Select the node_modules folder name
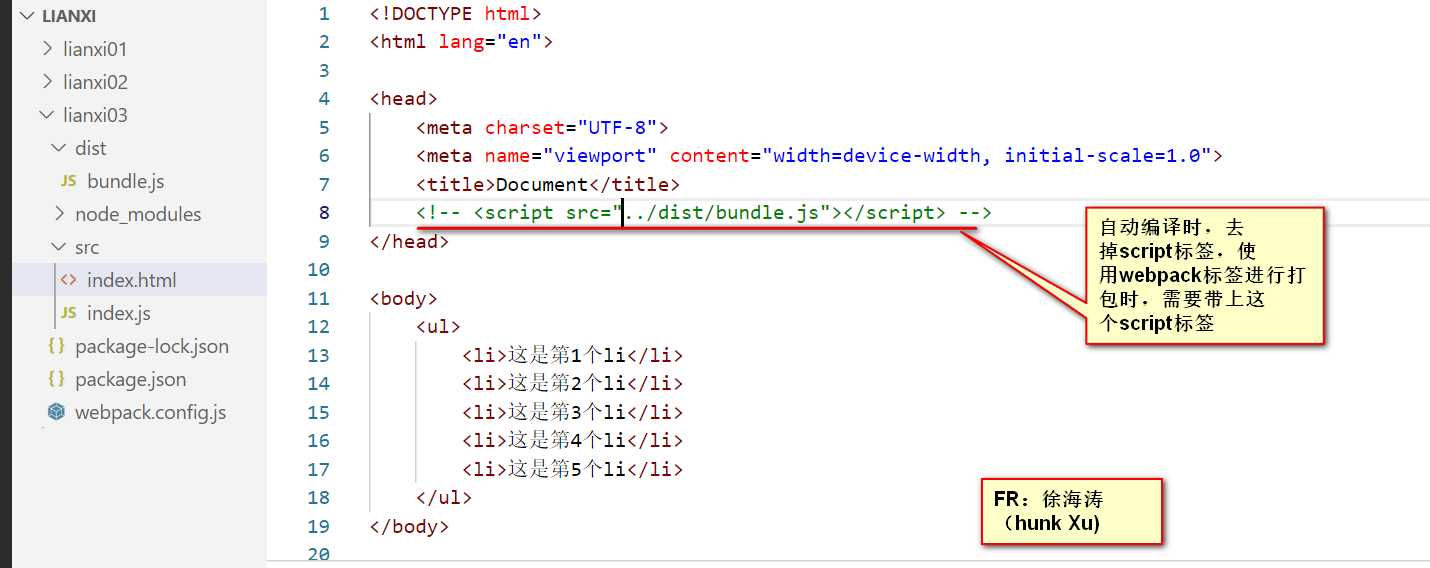 pos(138,214)
